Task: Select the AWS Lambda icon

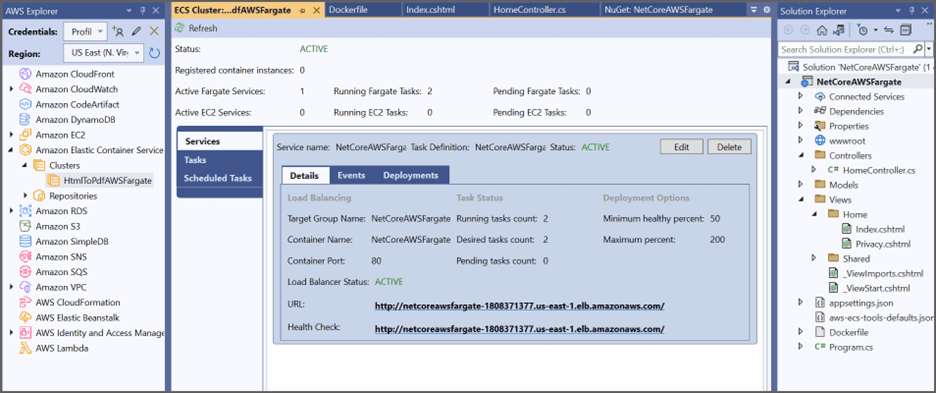Action: coord(25,348)
